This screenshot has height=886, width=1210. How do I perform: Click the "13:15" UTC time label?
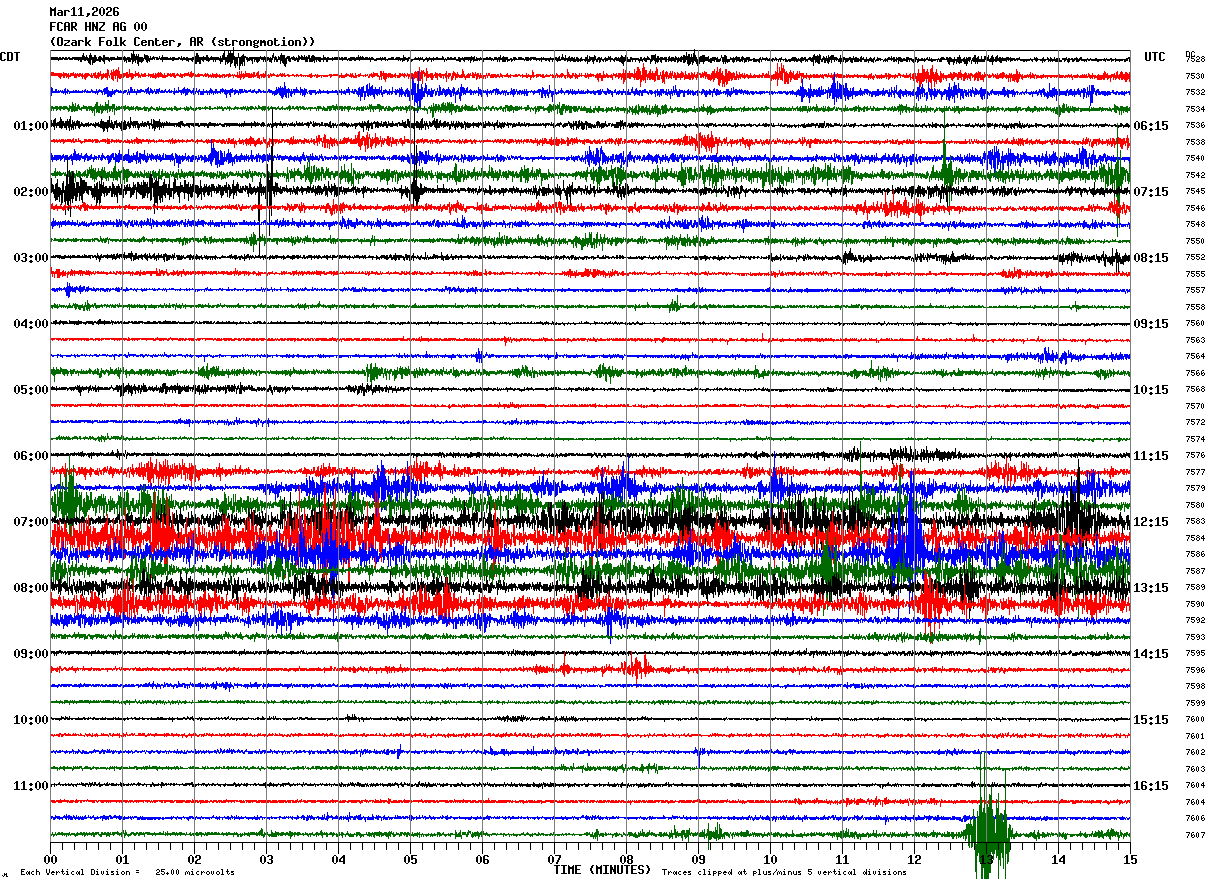[x=1151, y=588]
